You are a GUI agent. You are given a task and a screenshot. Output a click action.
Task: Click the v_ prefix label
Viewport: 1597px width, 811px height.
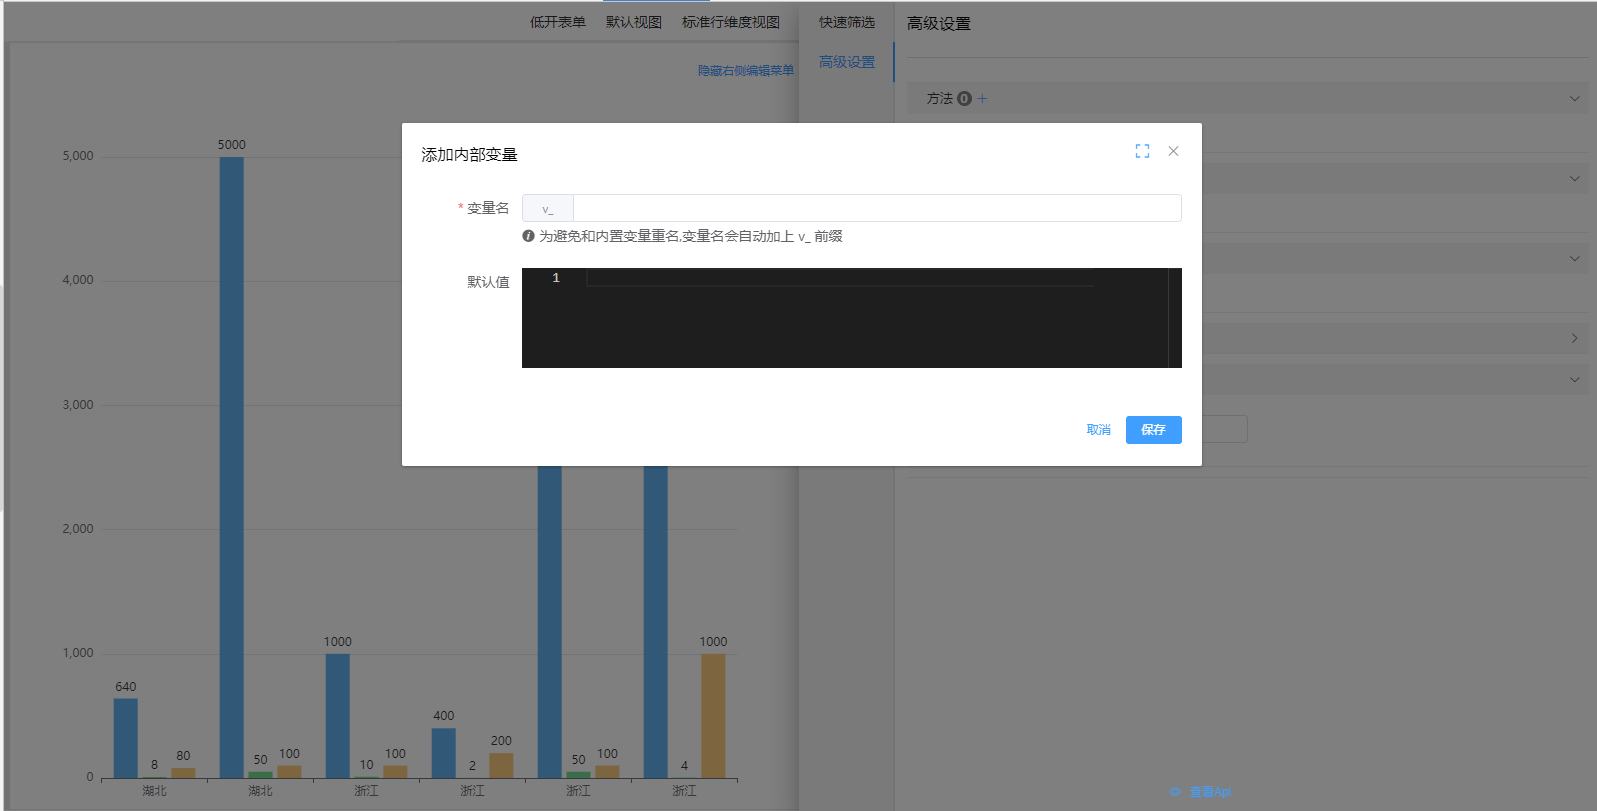547,208
